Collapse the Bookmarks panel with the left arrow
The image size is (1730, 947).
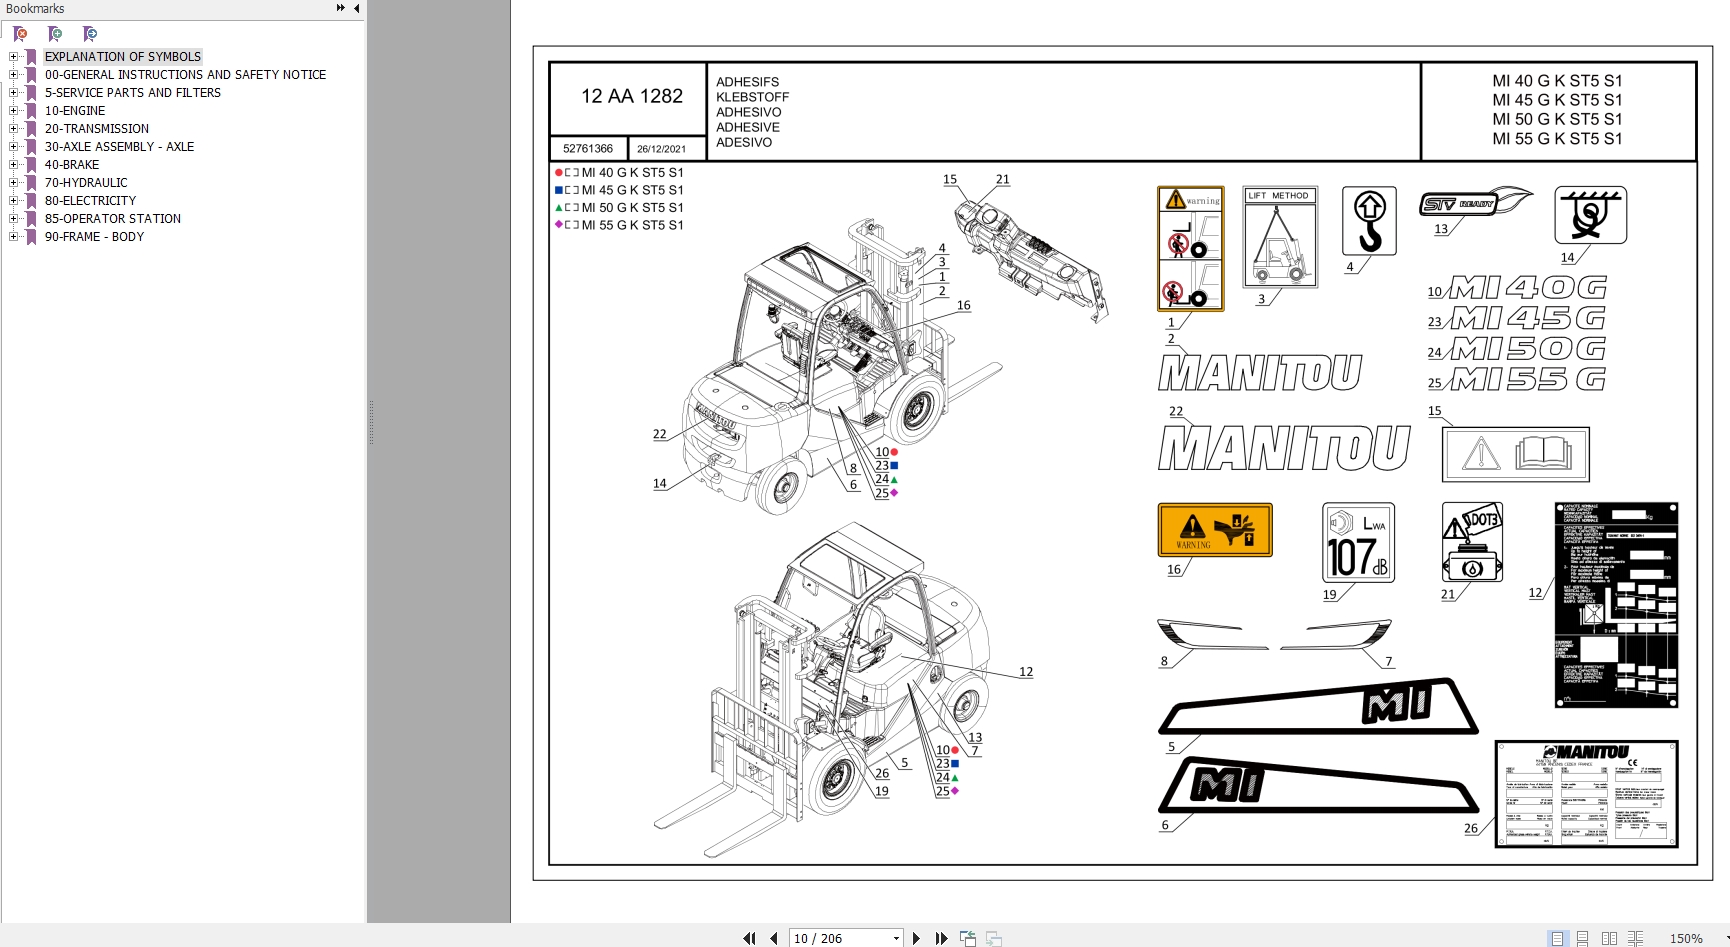click(x=357, y=8)
